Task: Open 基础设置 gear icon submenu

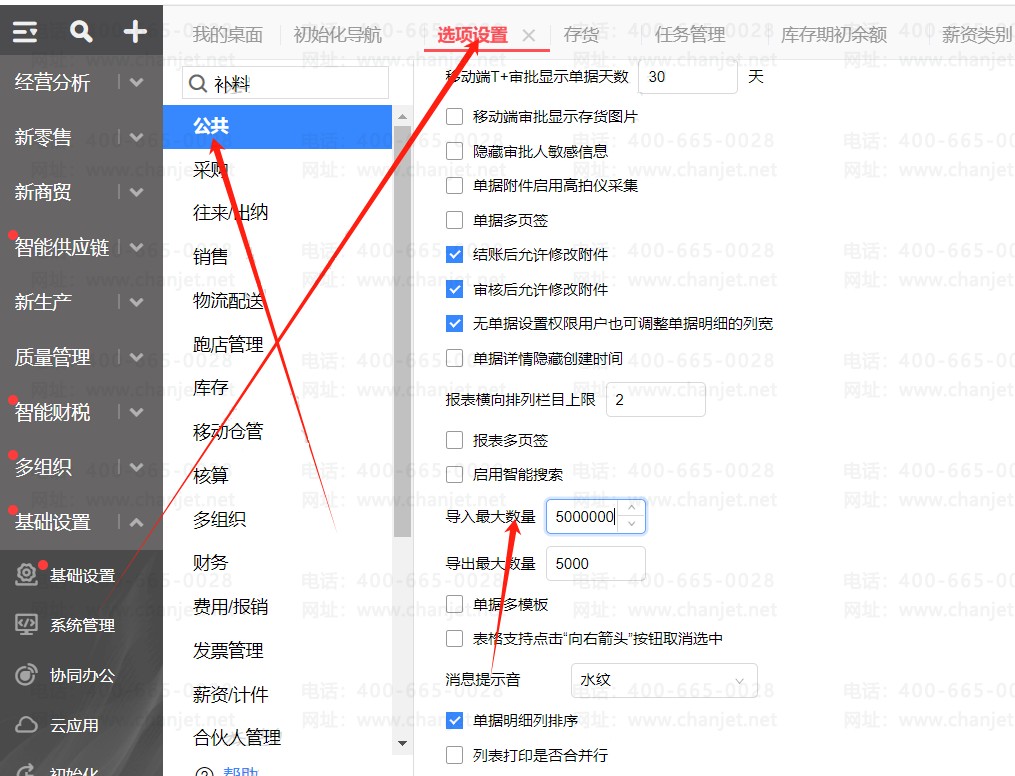Action: click(x=26, y=575)
